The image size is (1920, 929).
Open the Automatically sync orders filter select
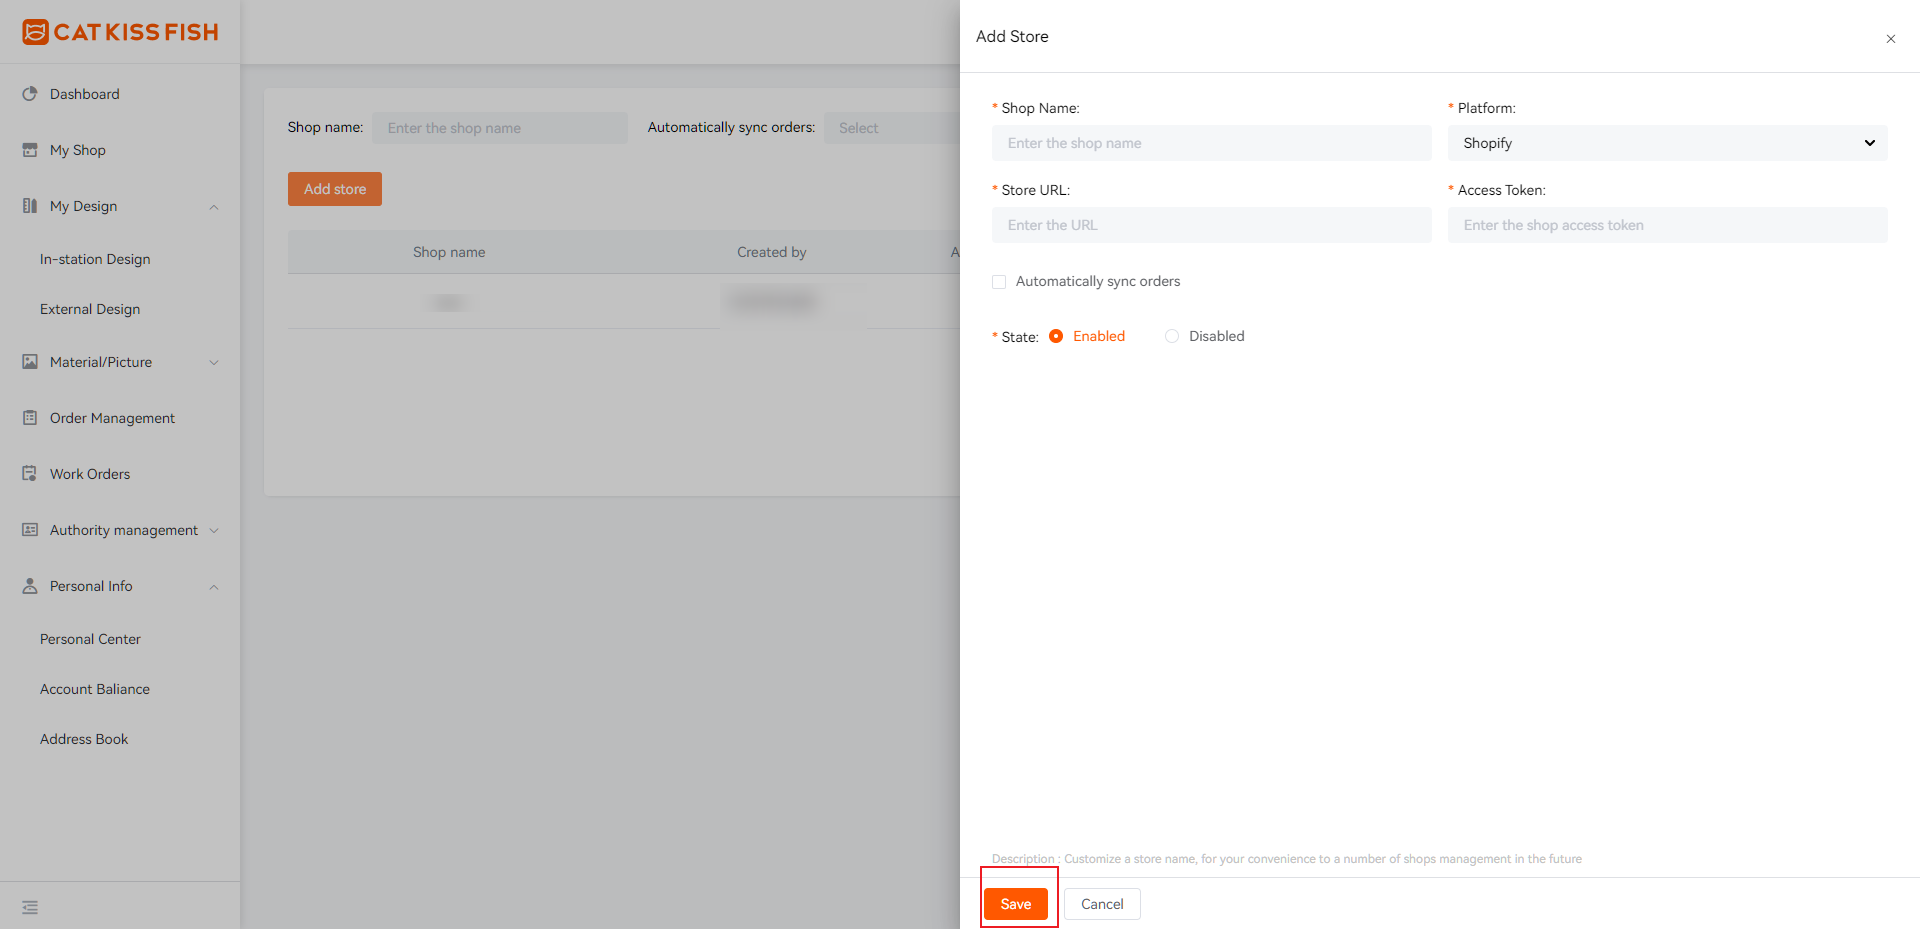pyautogui.click(x=892, y=128)
